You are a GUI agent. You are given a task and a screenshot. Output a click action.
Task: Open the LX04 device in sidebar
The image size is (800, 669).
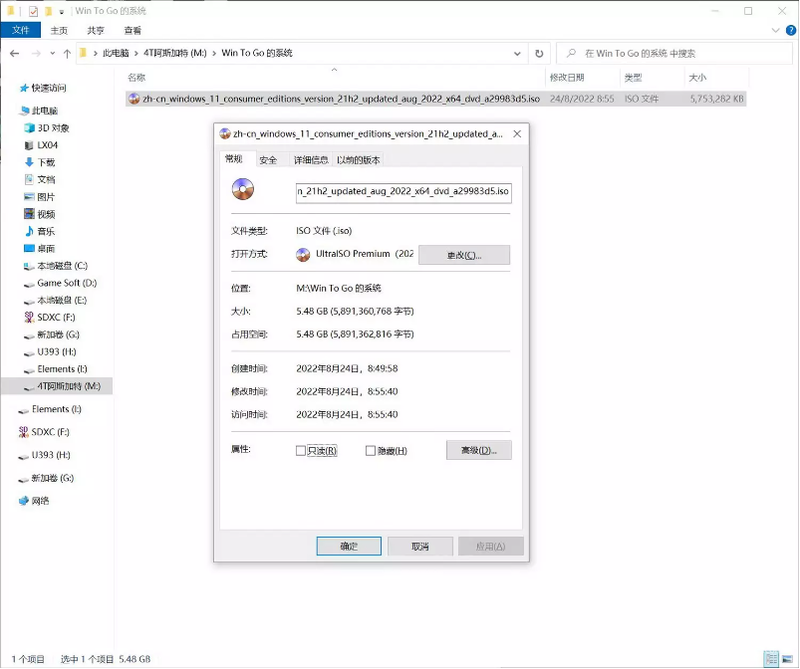coord(41,145)
